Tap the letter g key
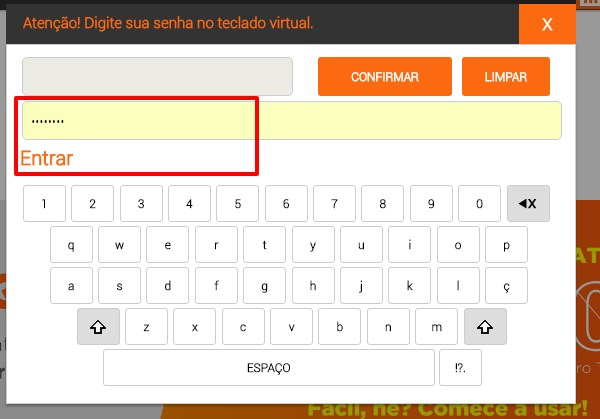This screenshot has width=600, height=419. 264,286
